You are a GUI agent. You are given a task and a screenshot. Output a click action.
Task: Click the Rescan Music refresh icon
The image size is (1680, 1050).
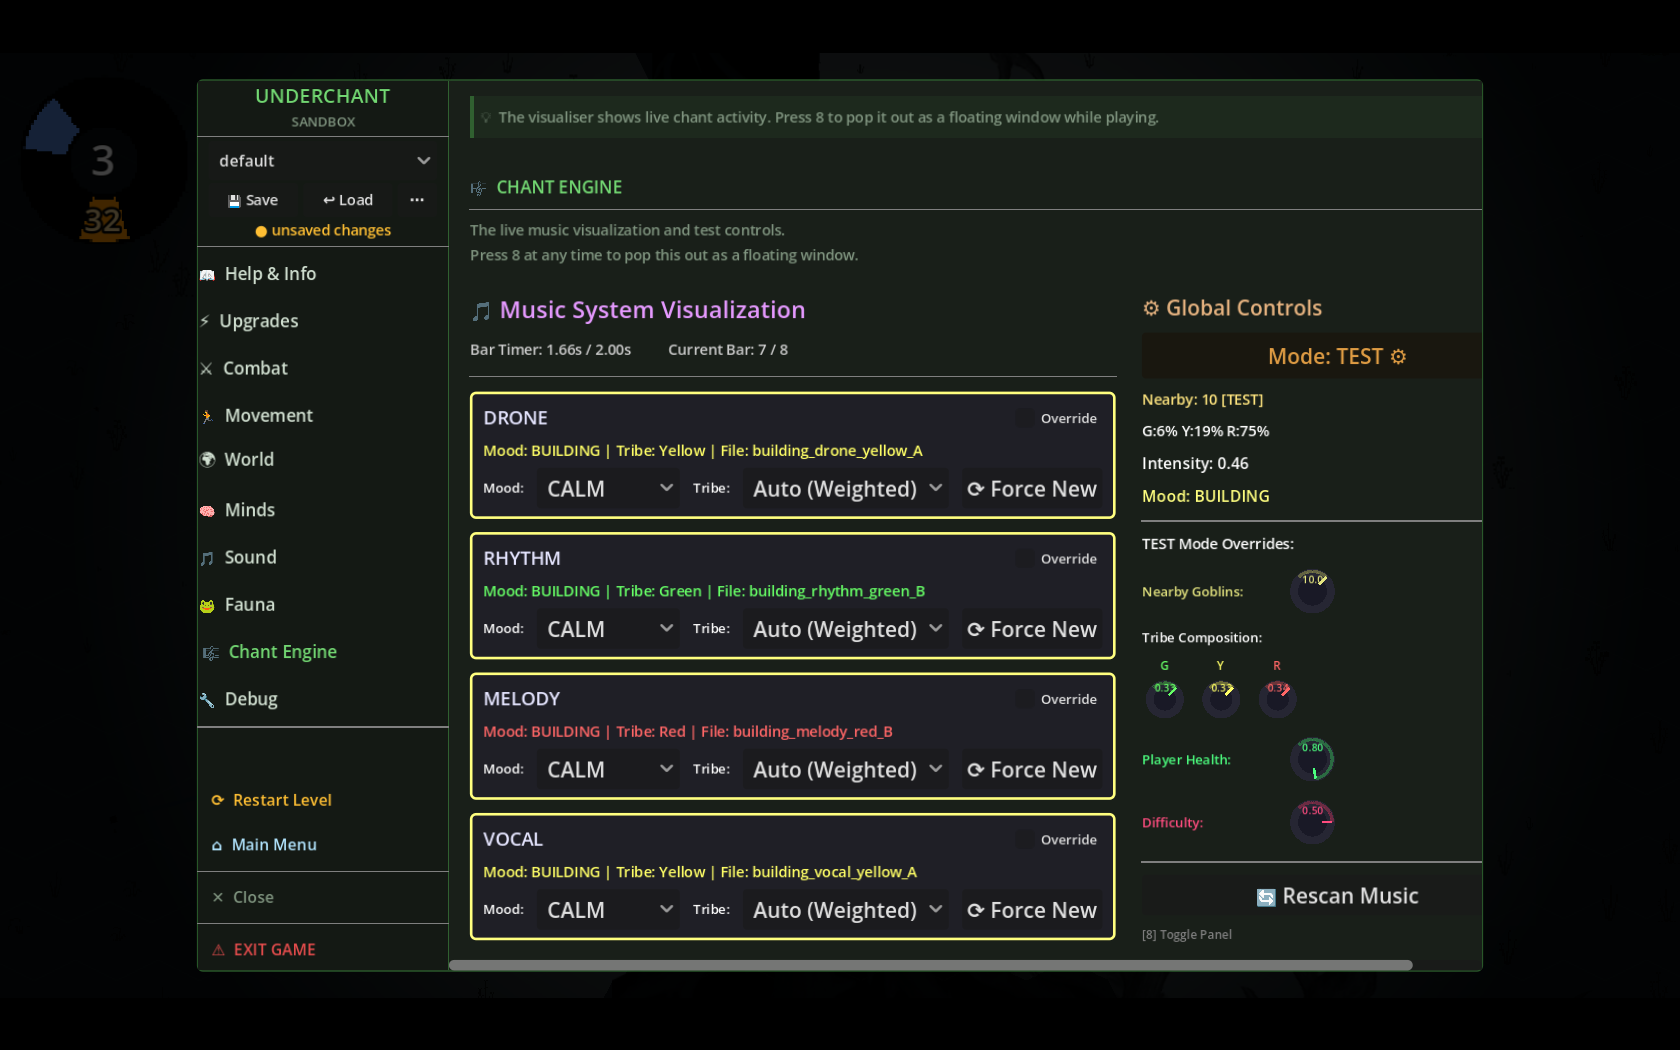pyautogui.click(x=1266, y=897)
